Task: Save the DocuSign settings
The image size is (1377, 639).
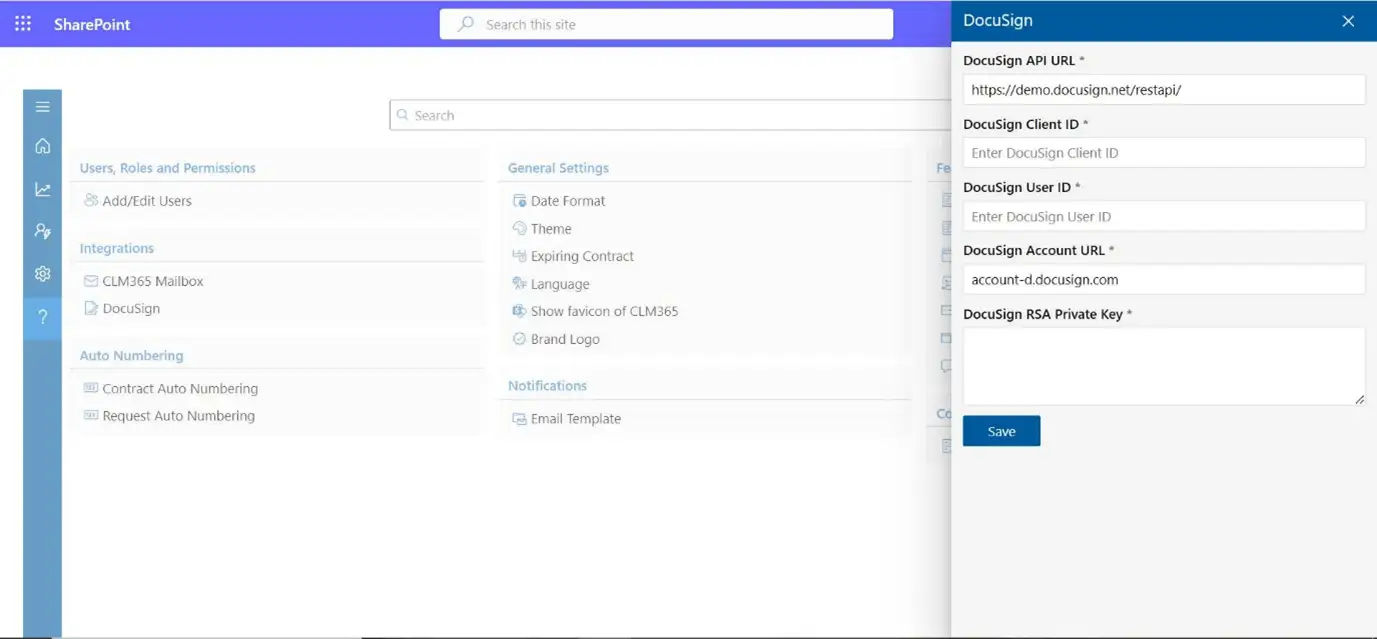Action: [x=1001, y=431]
